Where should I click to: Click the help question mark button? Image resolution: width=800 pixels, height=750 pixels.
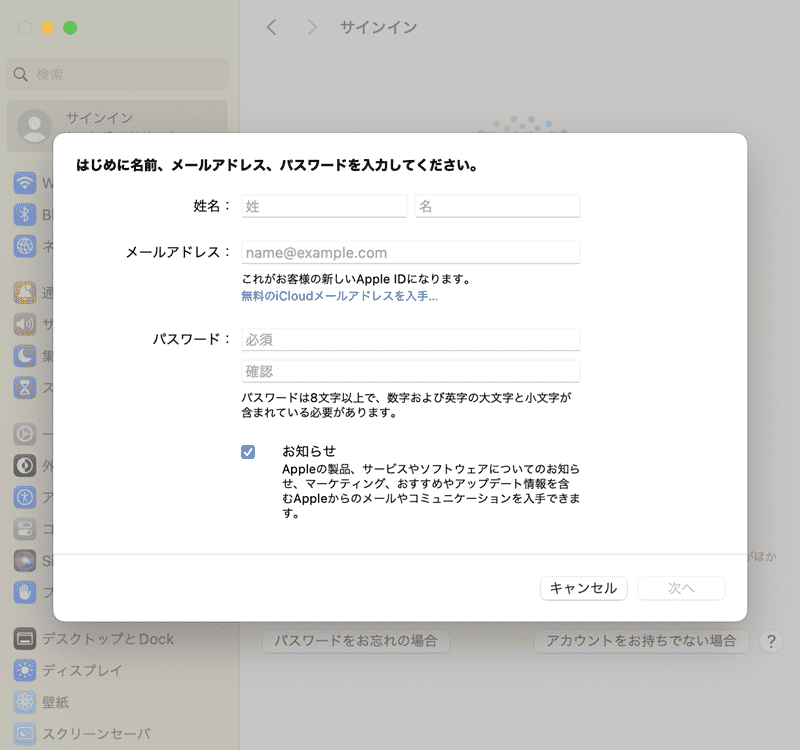coord(771,641)
